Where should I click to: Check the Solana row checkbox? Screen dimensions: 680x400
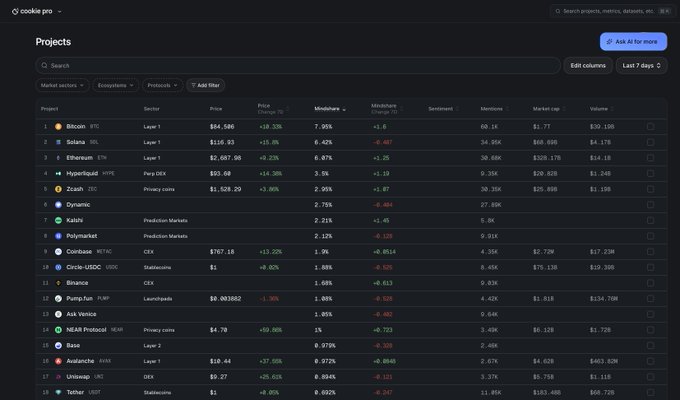650,142
